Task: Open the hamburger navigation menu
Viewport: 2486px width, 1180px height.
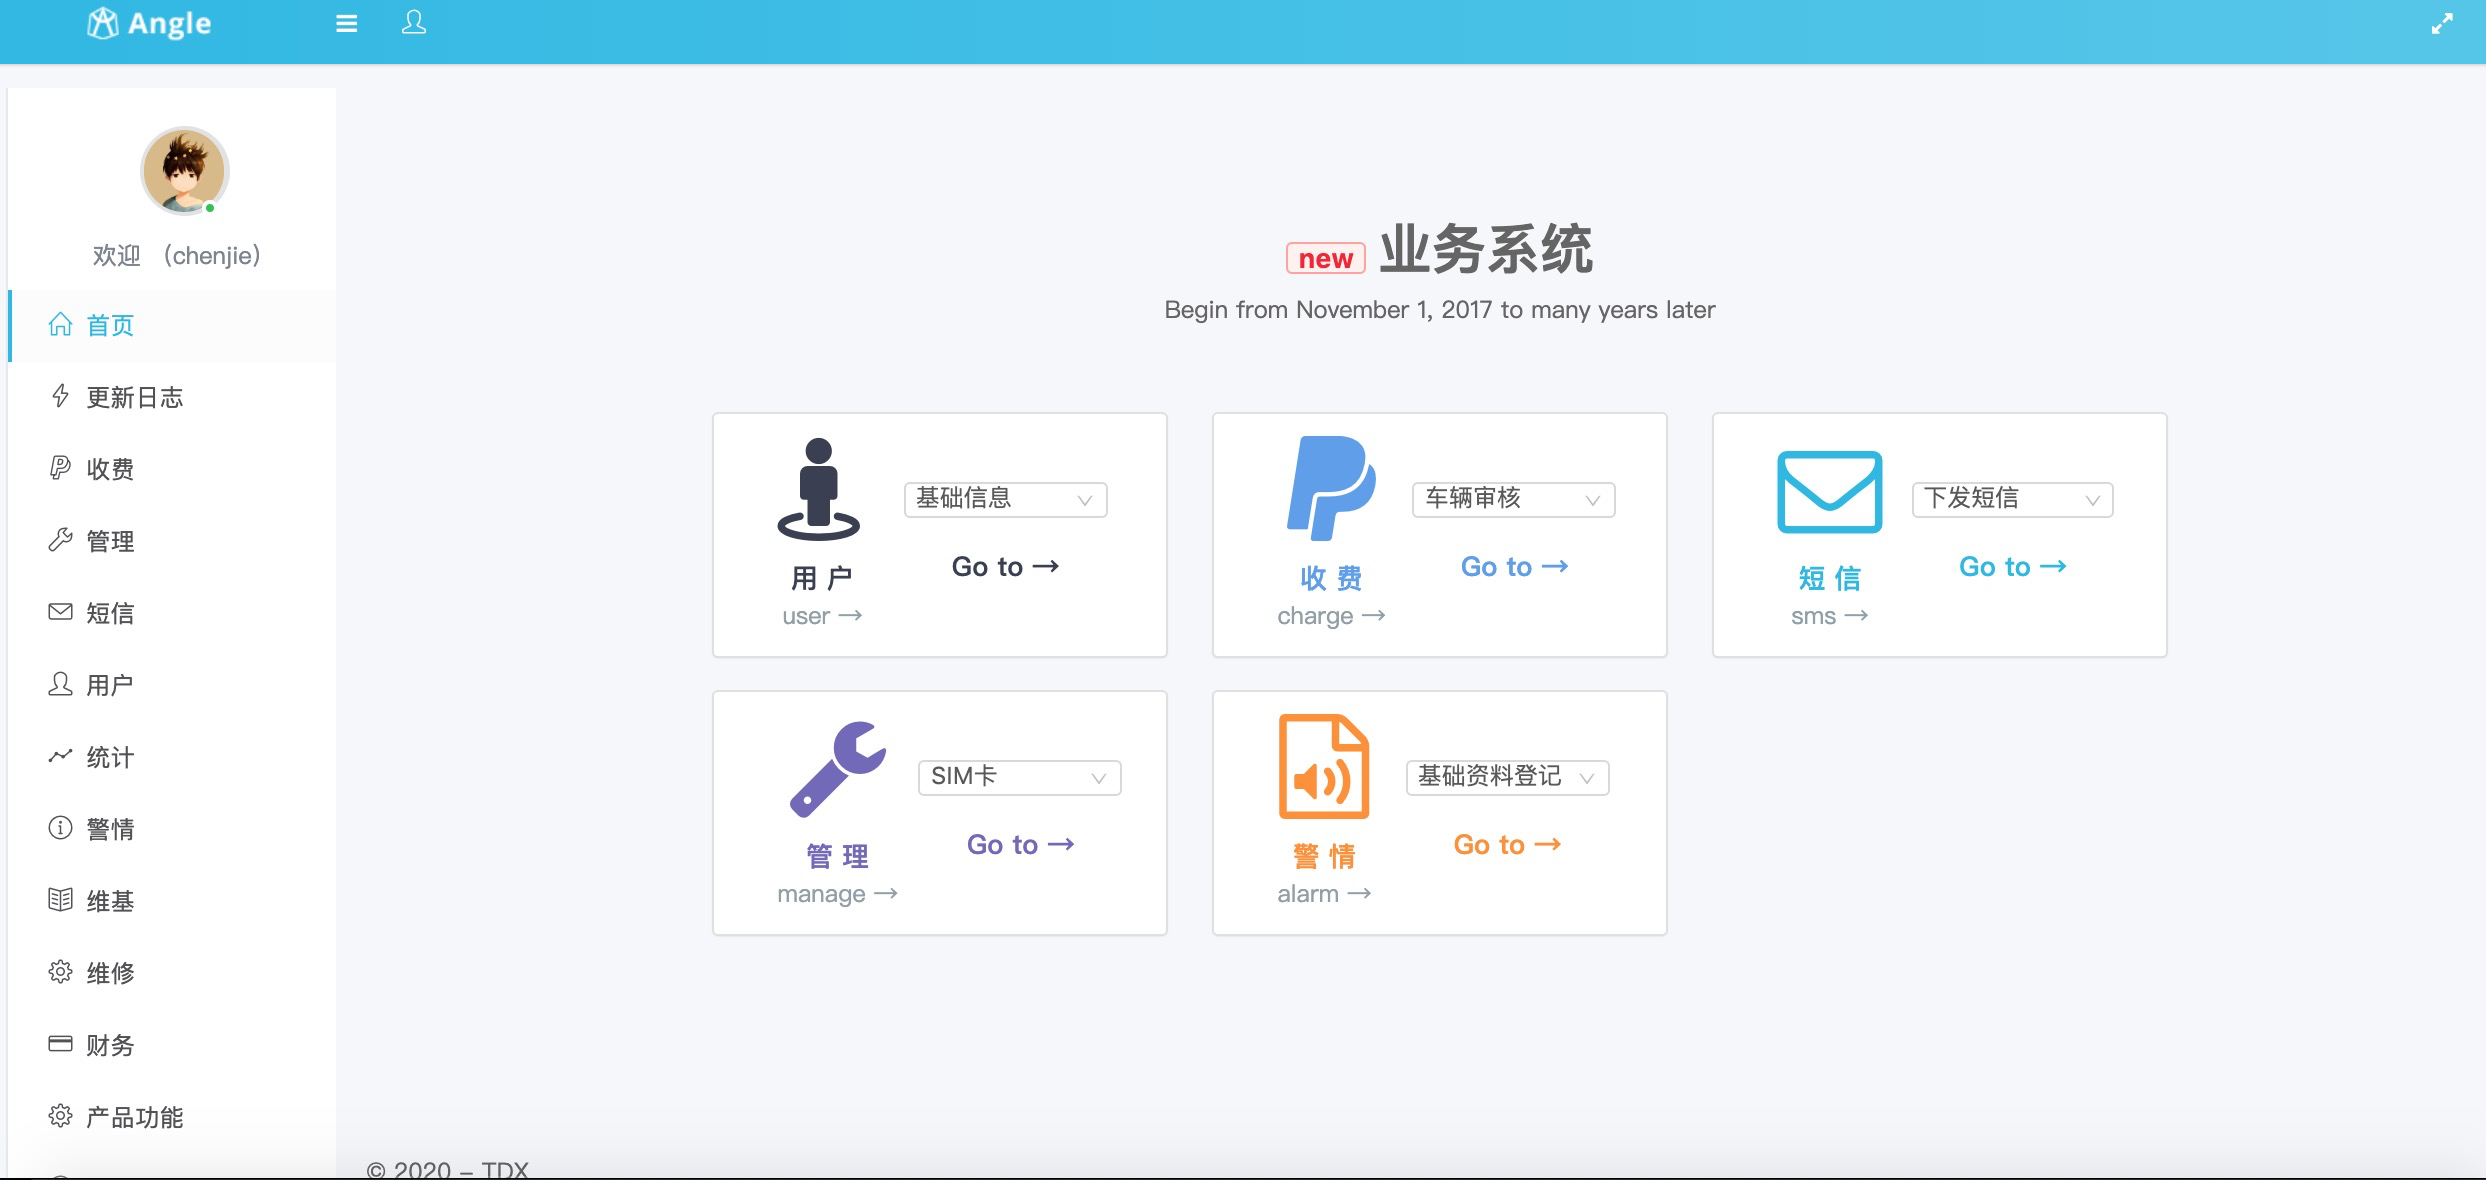Action: click(x=346, y=23)
